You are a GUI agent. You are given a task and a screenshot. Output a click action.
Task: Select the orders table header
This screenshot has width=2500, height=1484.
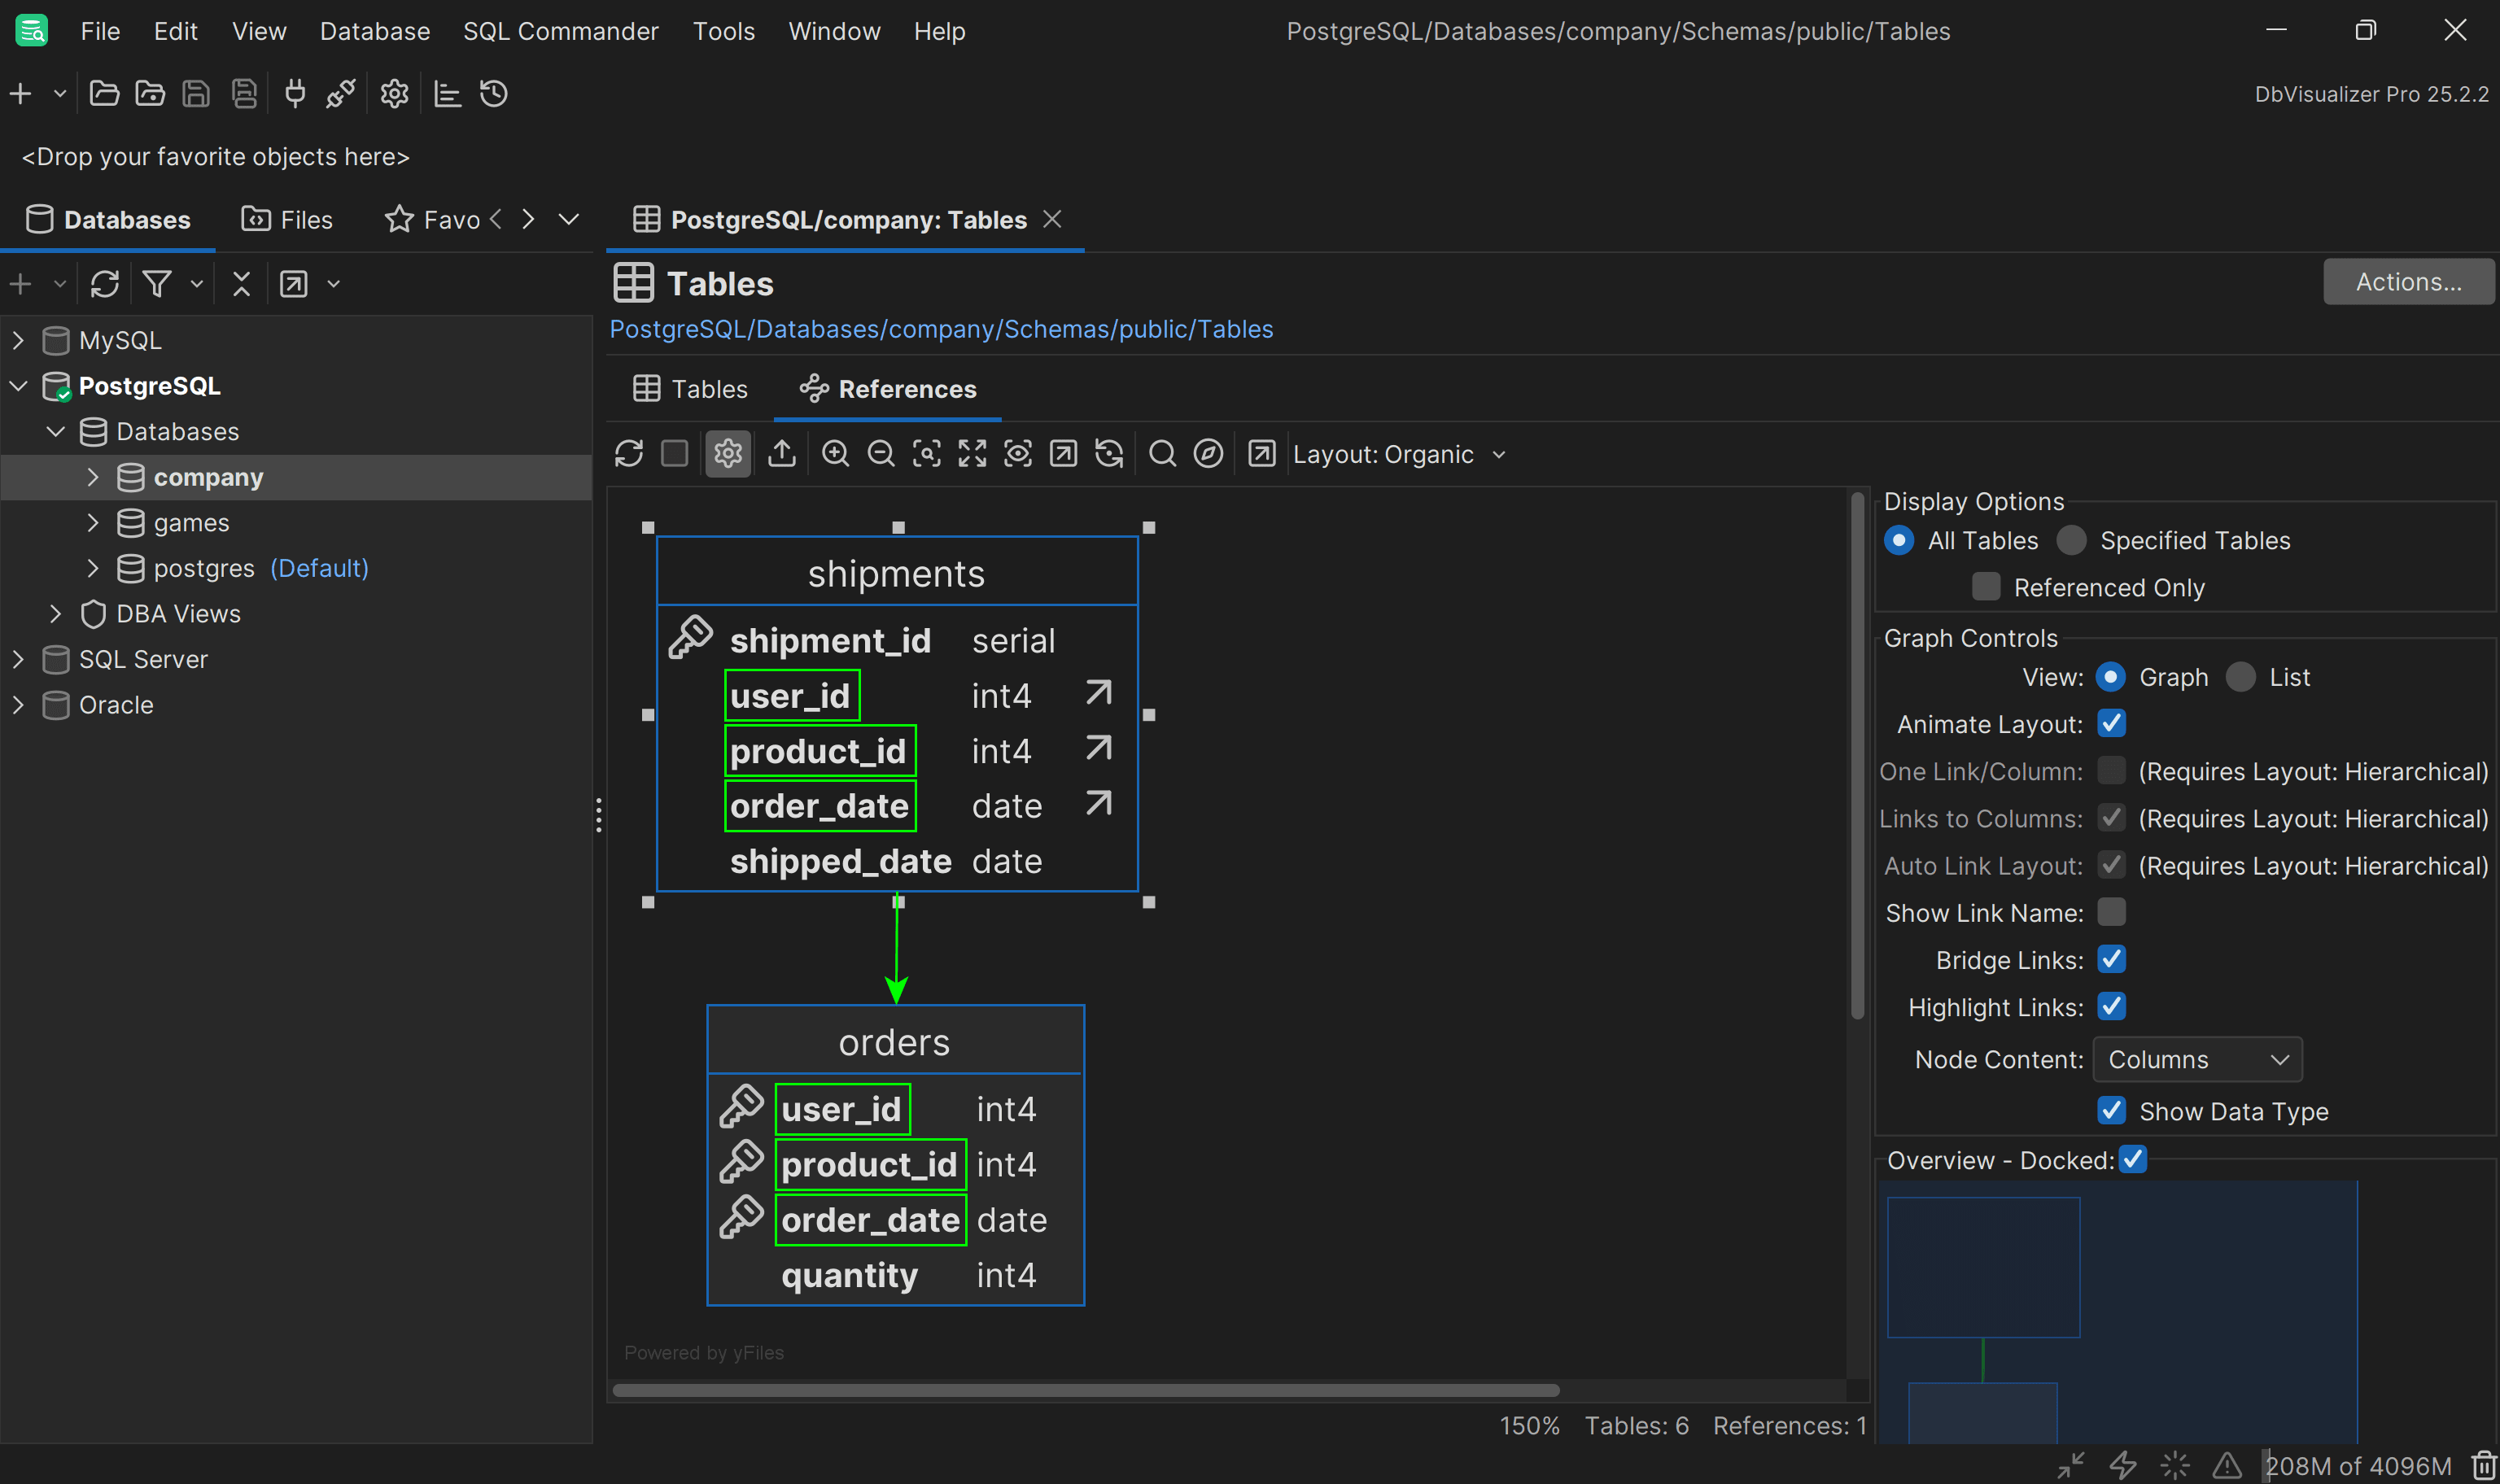894,1042
